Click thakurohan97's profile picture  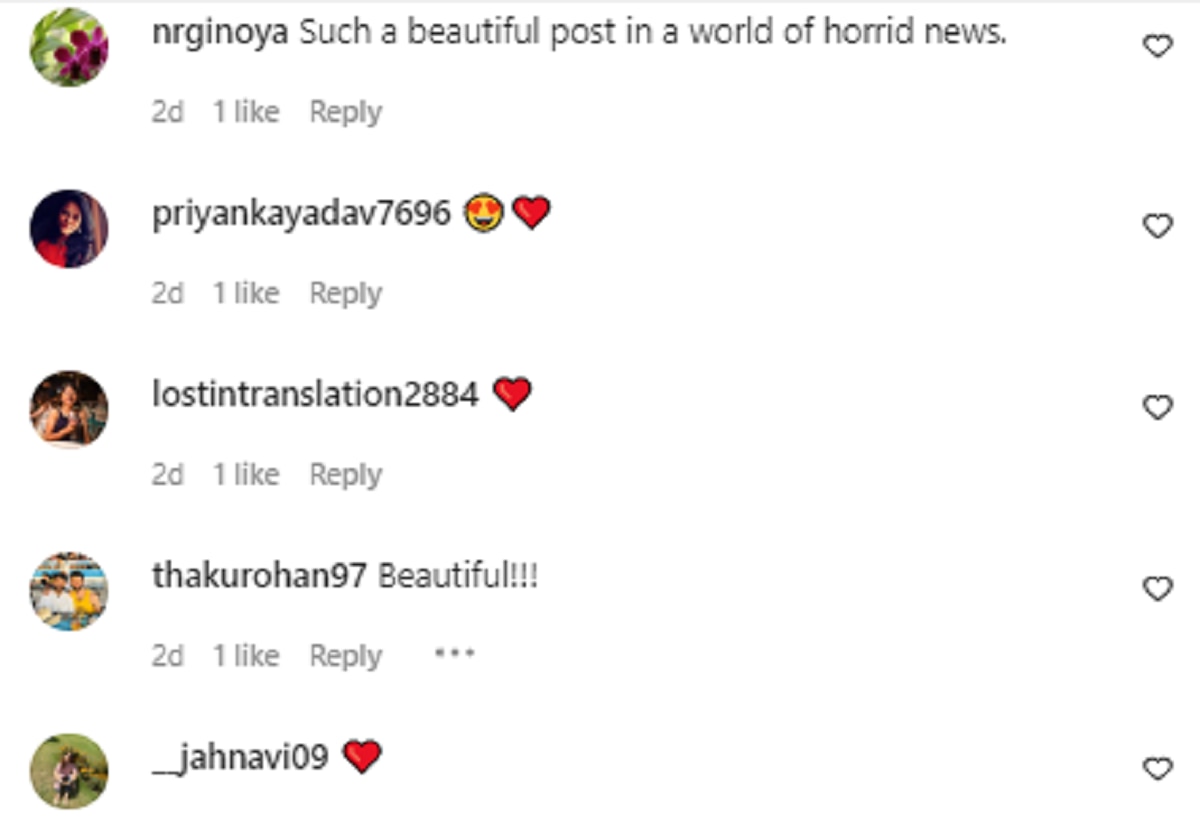(69, 591)
